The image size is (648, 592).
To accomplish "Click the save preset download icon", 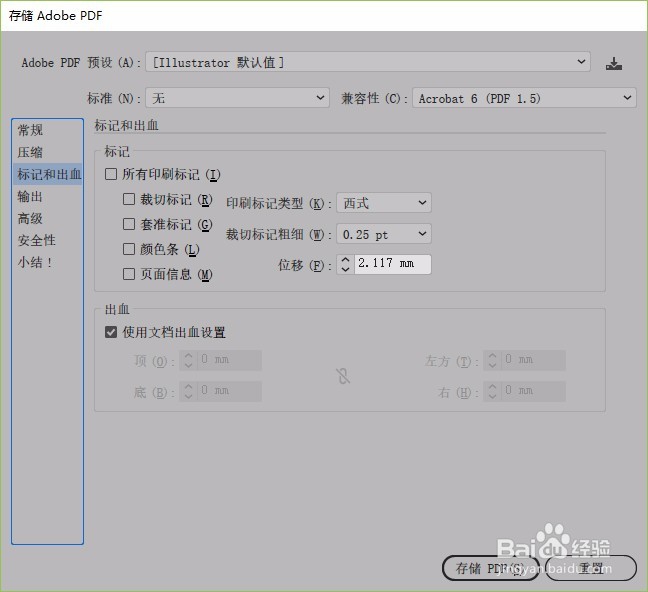I will click(614, 63).
